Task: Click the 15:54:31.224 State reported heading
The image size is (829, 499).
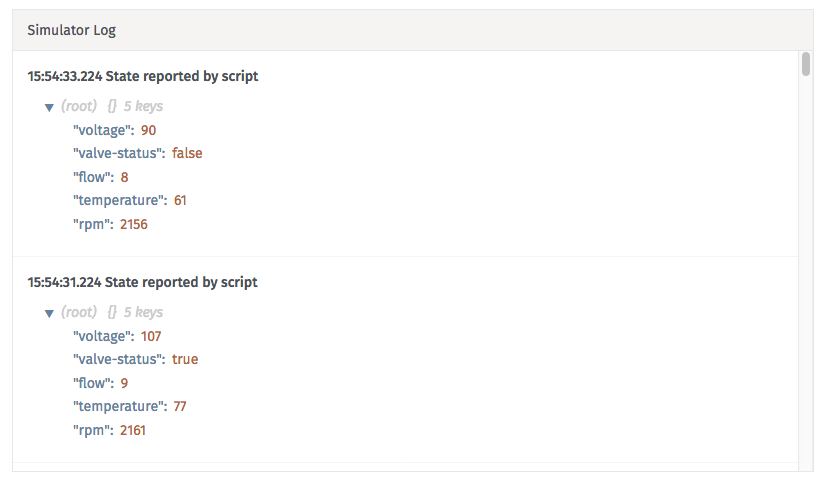Action: [x=142, y=282]
